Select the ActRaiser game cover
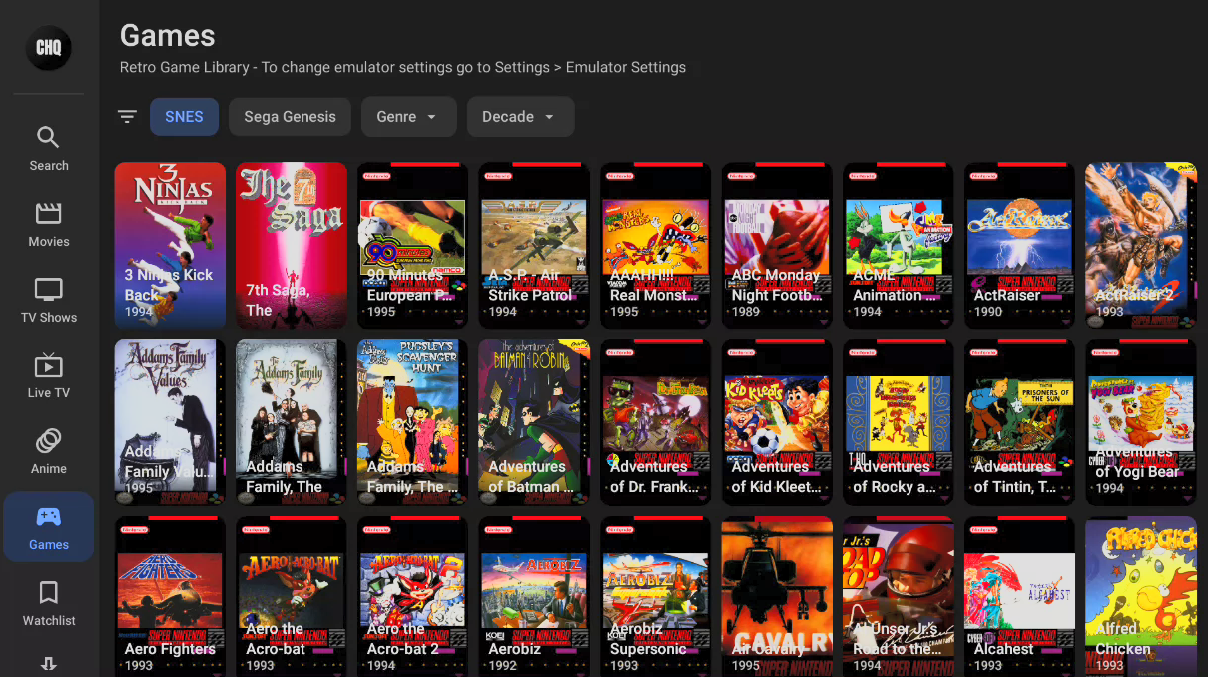Image resolution: width=1208 pixels, height=677 pixels. tap(1019, 245)
